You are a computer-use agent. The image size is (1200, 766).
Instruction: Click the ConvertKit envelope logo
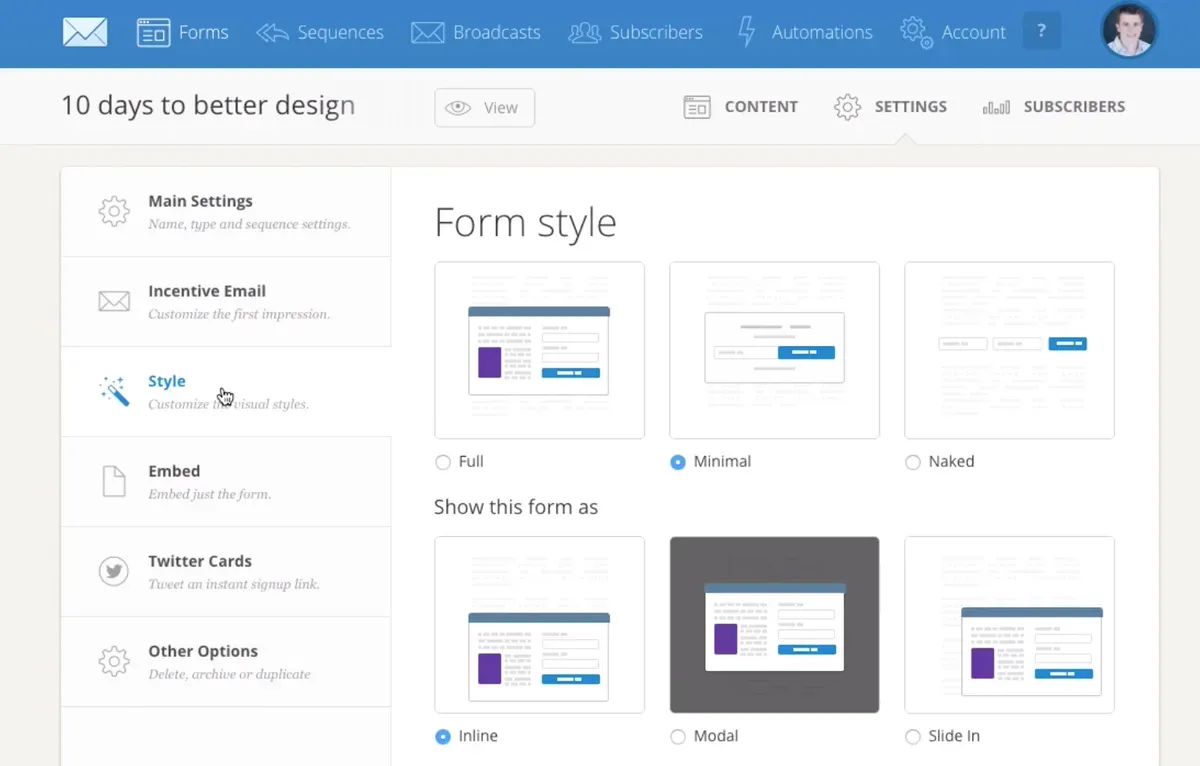coord(84,31)
